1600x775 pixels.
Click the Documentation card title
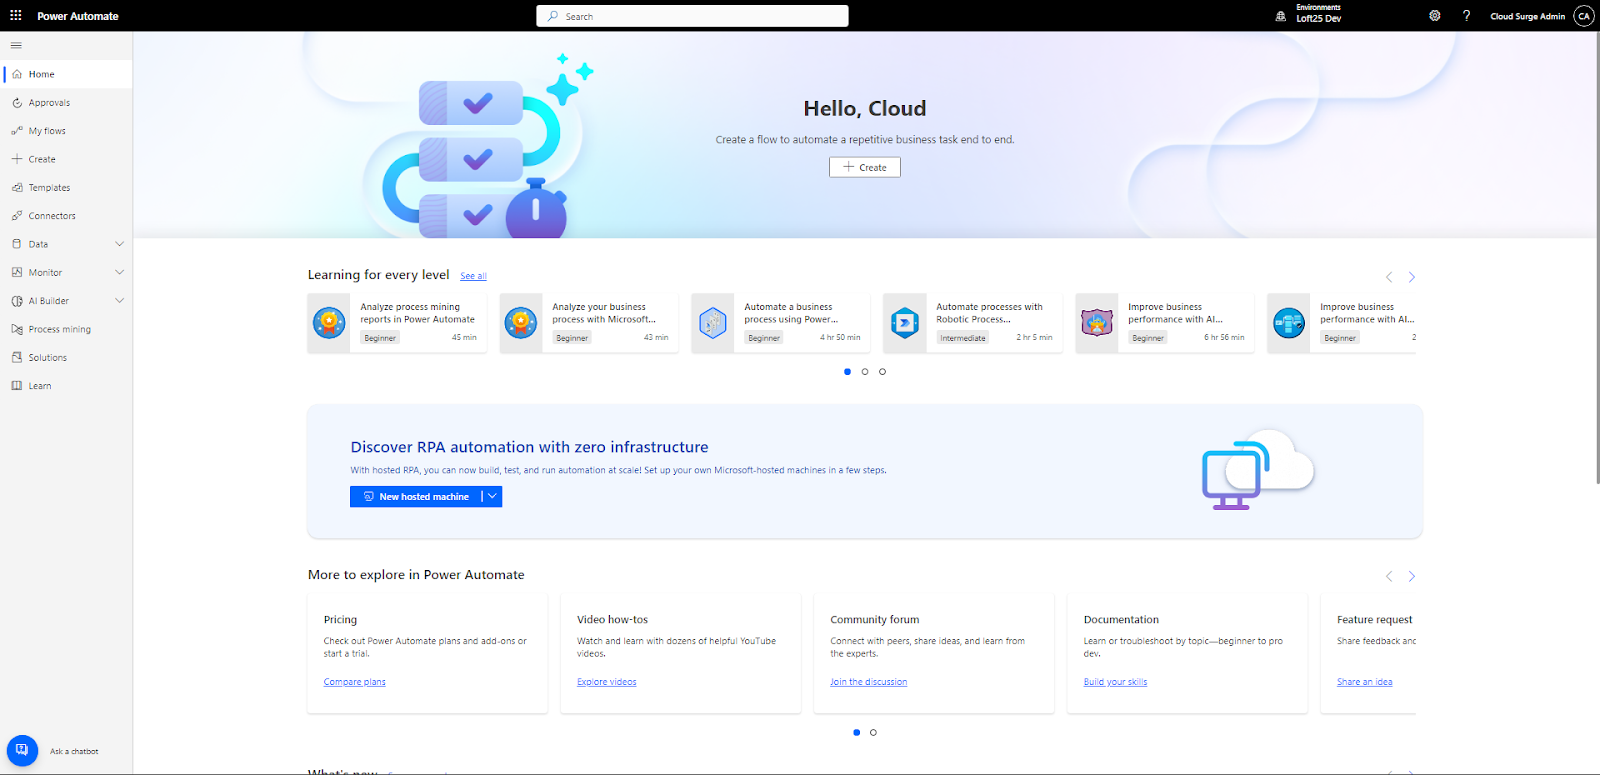tap(1121, 620)
